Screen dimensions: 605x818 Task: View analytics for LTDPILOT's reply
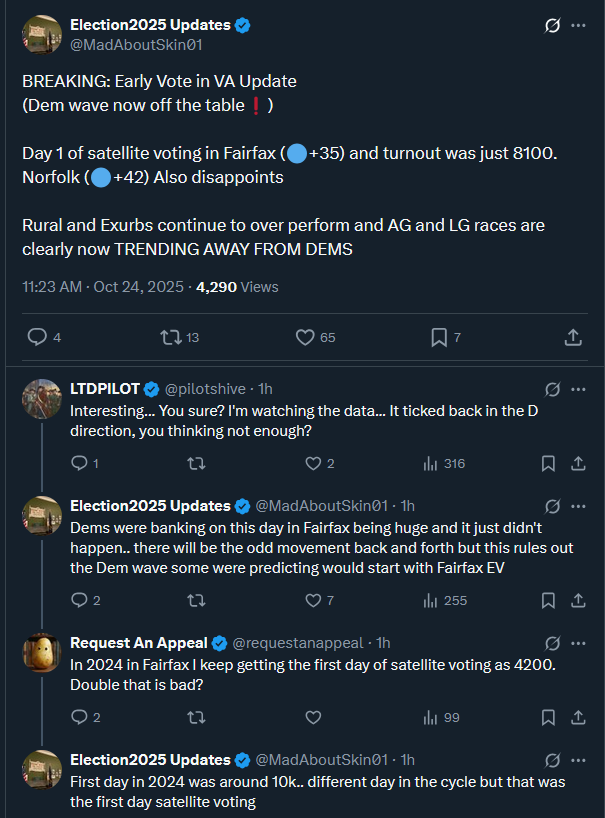(x=432, y=463)
